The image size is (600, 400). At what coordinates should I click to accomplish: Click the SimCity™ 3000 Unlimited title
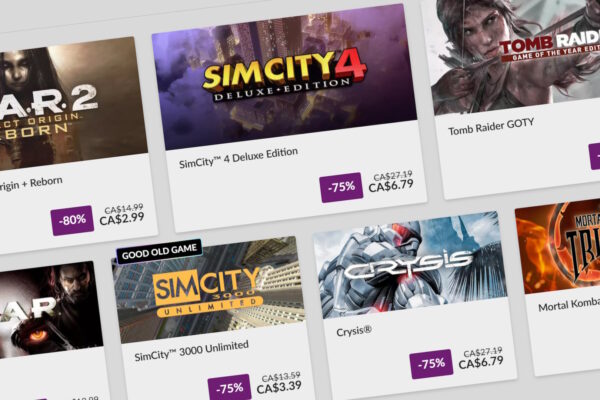191,347
